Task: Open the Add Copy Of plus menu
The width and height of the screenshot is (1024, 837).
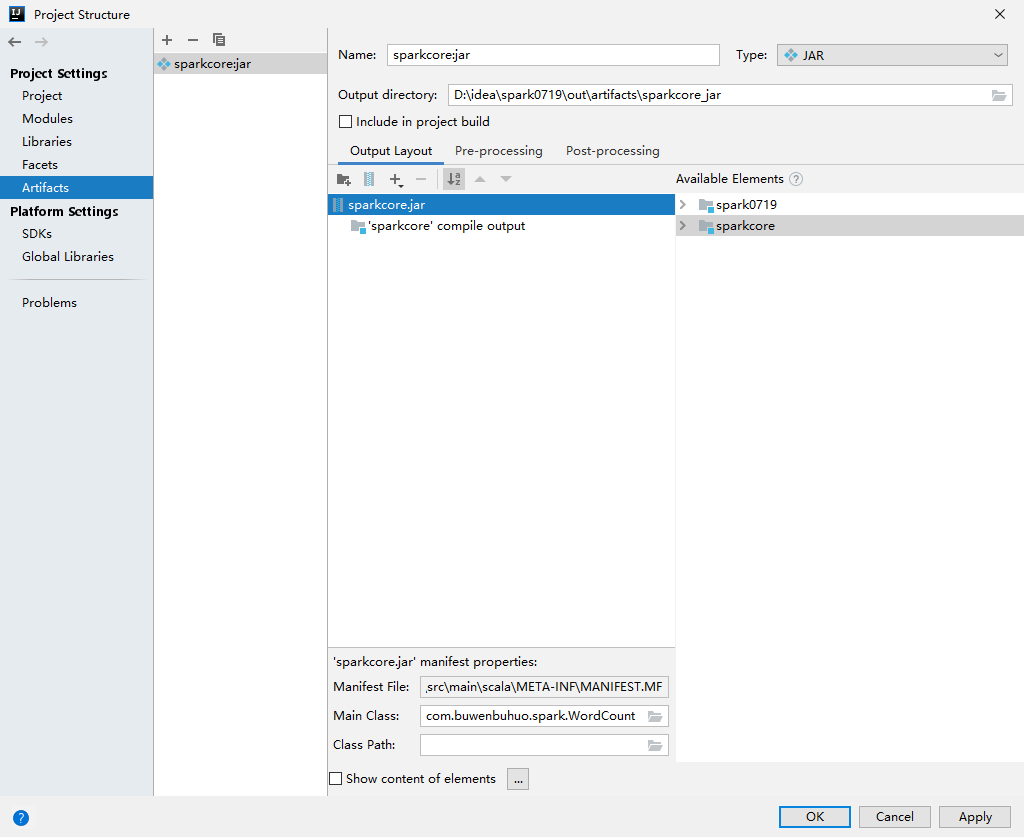Action: [x=396, y=180]
